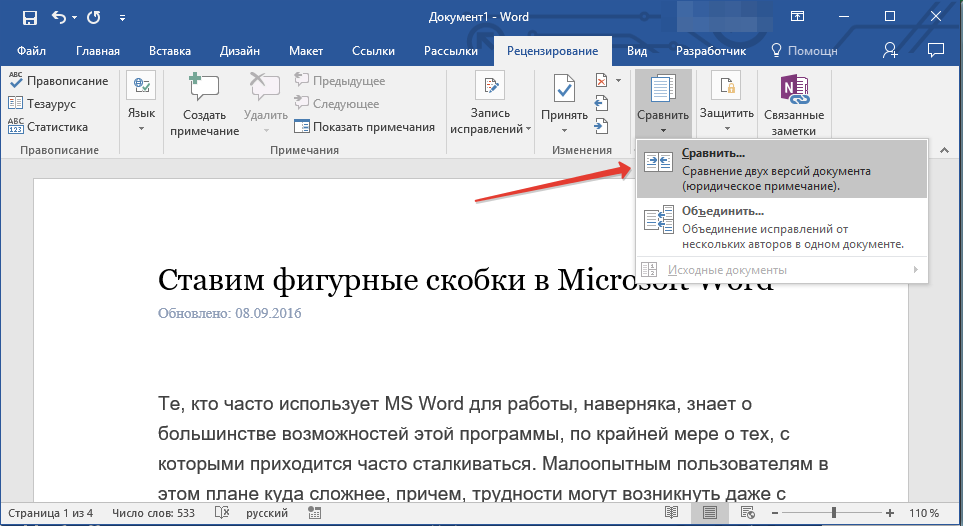The width and height of the screenshot is (963, 526).
Task: Enable web layout view in status bar
Action: [749, 513]
